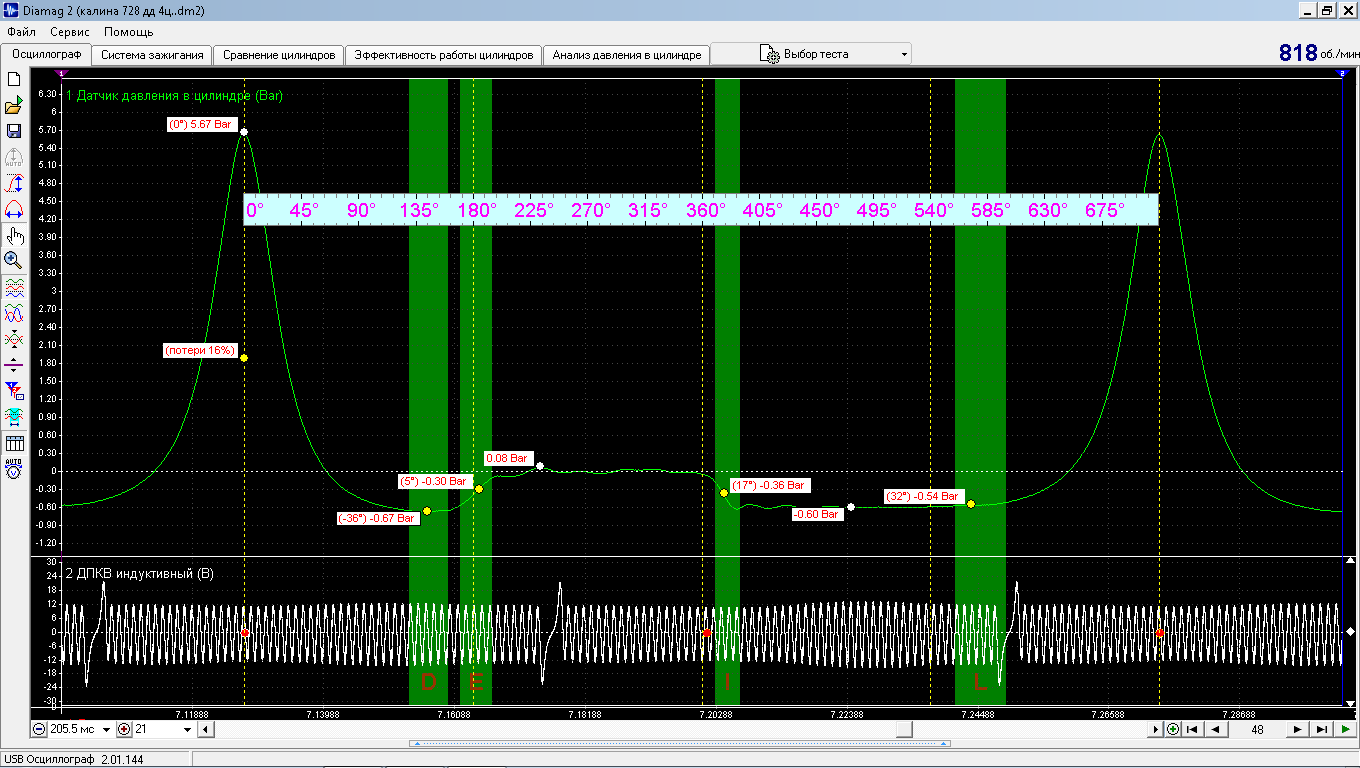Show the data table view icon
The height and width of the screenshot is (768, 1360).
point(14,443)
